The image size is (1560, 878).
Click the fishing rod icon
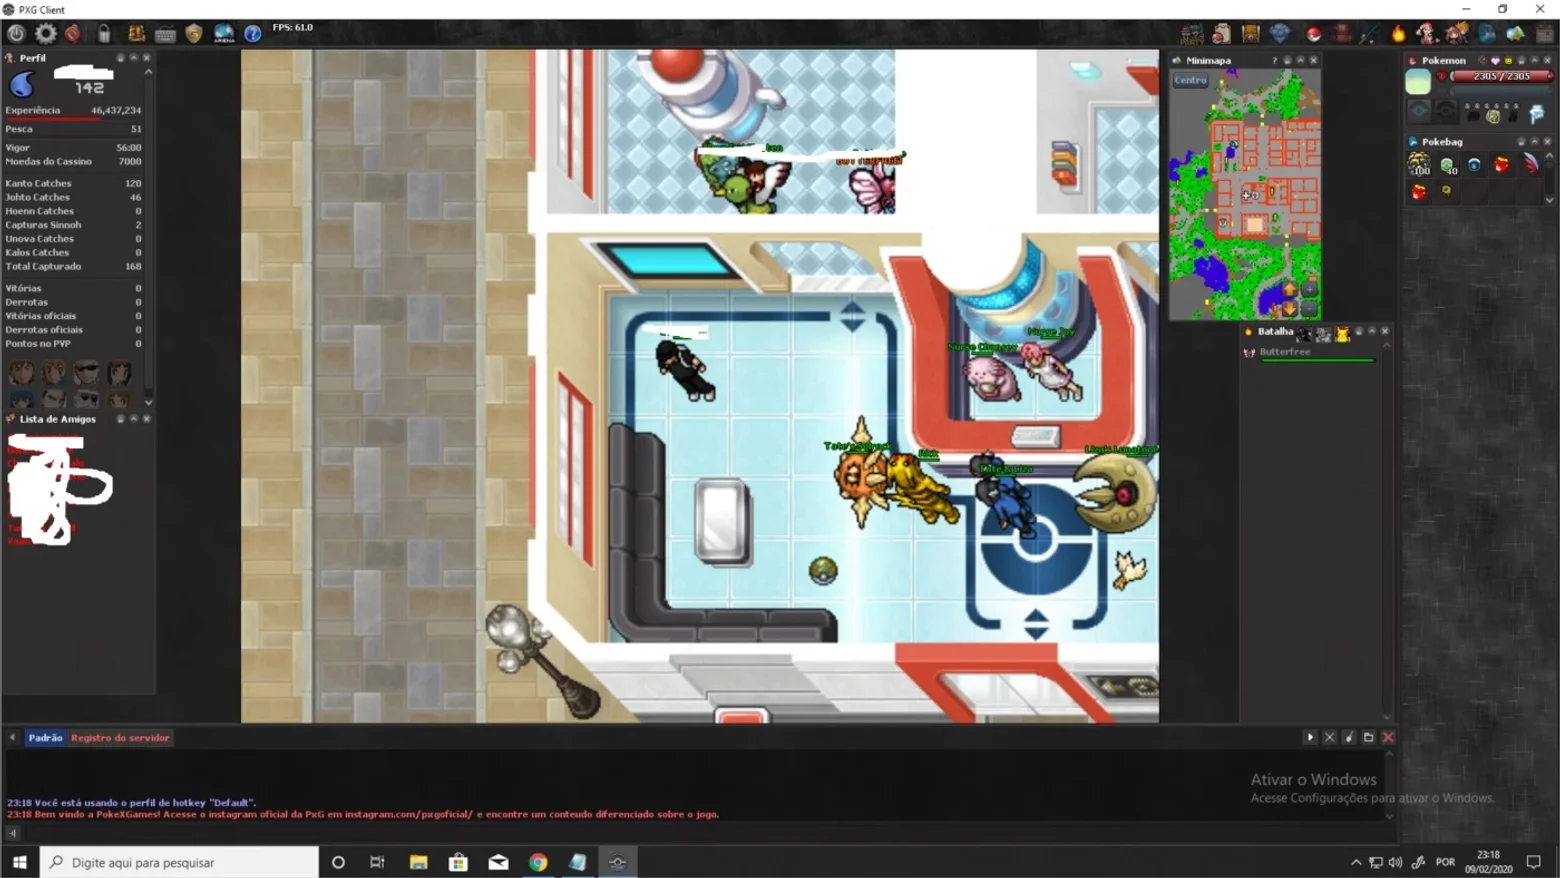(x=1368, y=34)
